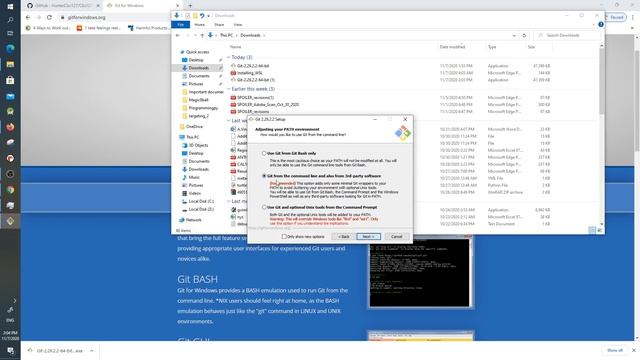
Task: Click New folder icon in Explorer quick toolbar
Action: point(195,16)
